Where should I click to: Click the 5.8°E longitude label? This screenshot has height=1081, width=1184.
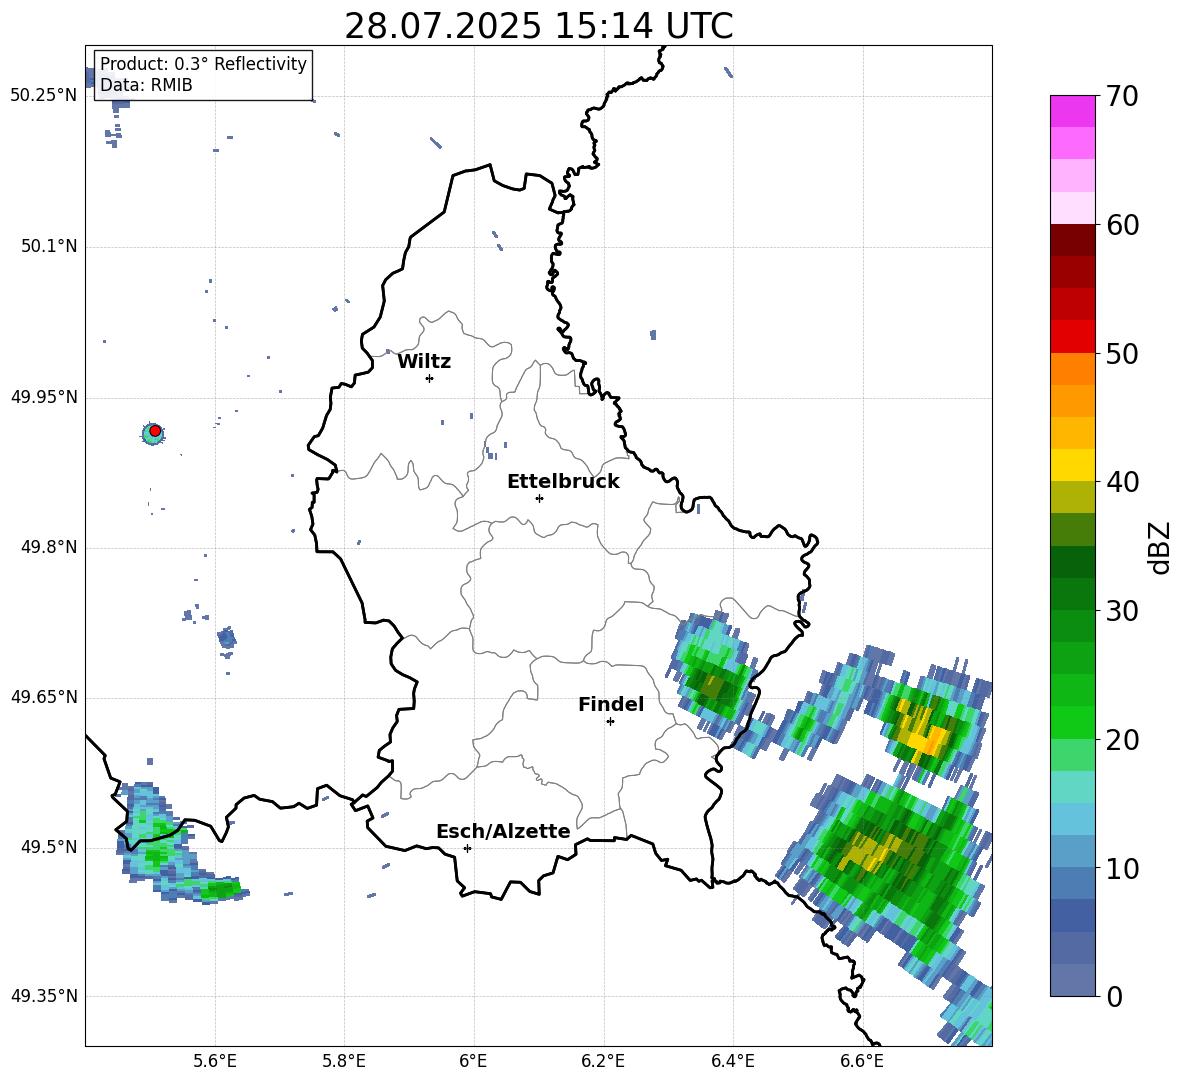tap(344, 1061)
